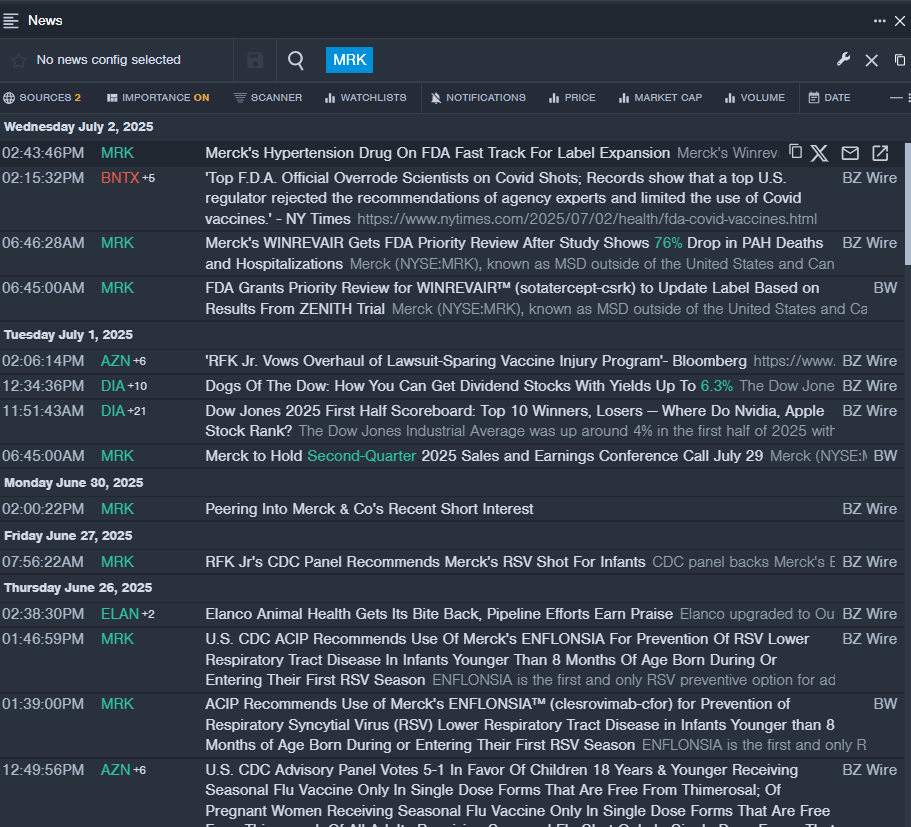Click the duplicate window icon in toolbar

899,60
